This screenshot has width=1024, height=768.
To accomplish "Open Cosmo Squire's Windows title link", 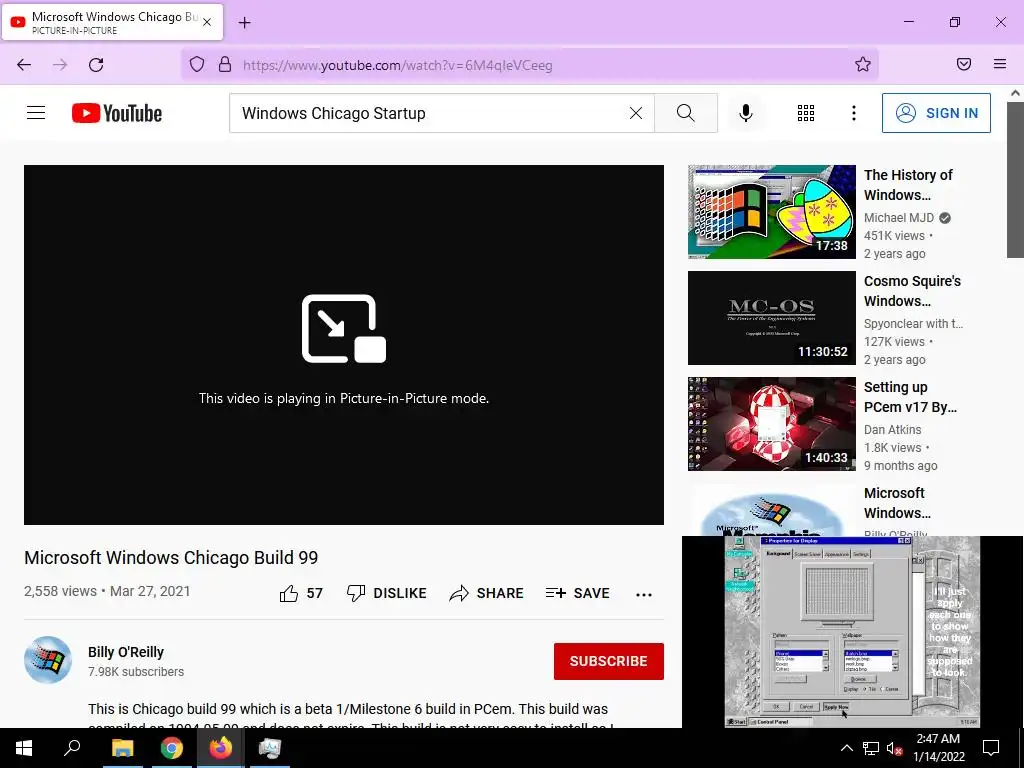I will point(912,291).
